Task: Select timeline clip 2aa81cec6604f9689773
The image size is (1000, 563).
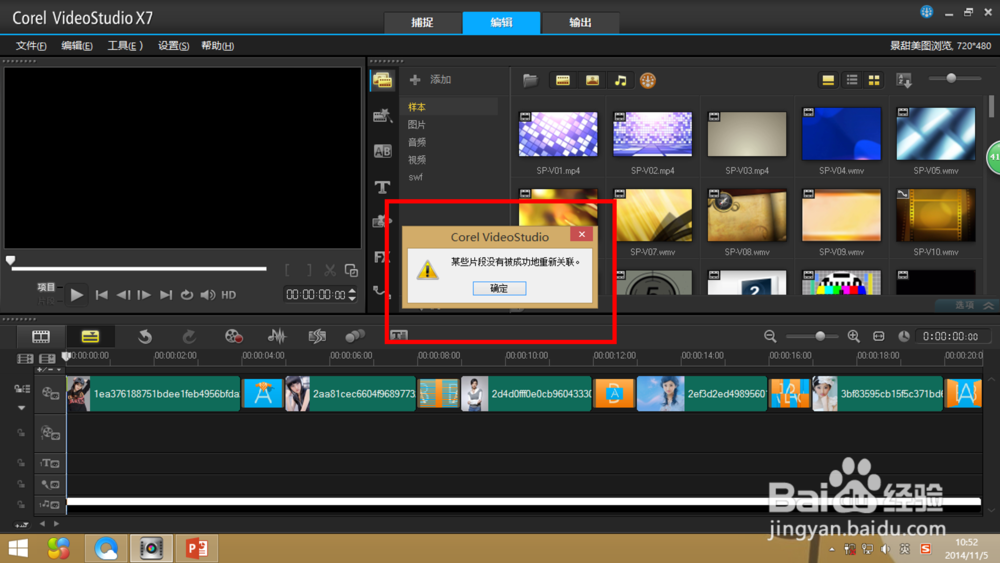Action: (350, 393)
